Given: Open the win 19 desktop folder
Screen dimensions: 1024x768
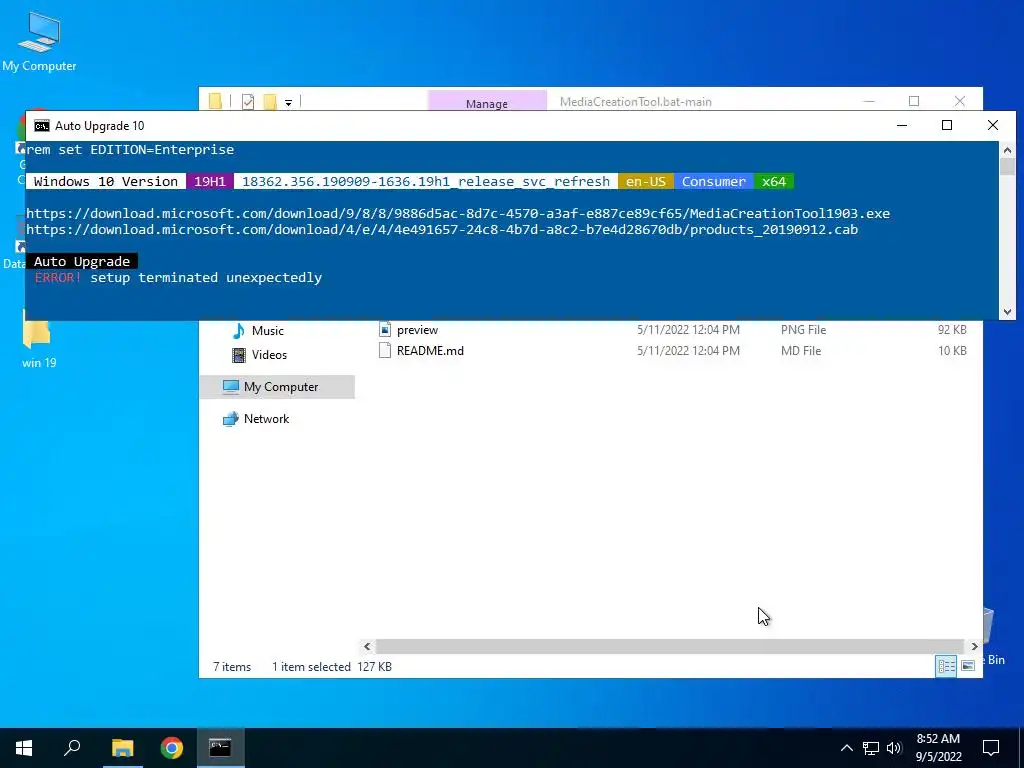Looking at the screenshot, I should (x=38, y=340).
